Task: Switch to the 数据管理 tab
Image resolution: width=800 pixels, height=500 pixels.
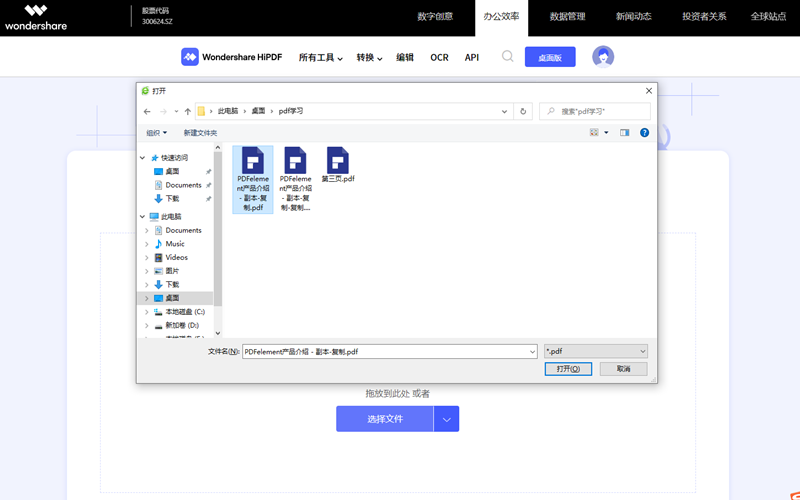Action: point(567,17)
